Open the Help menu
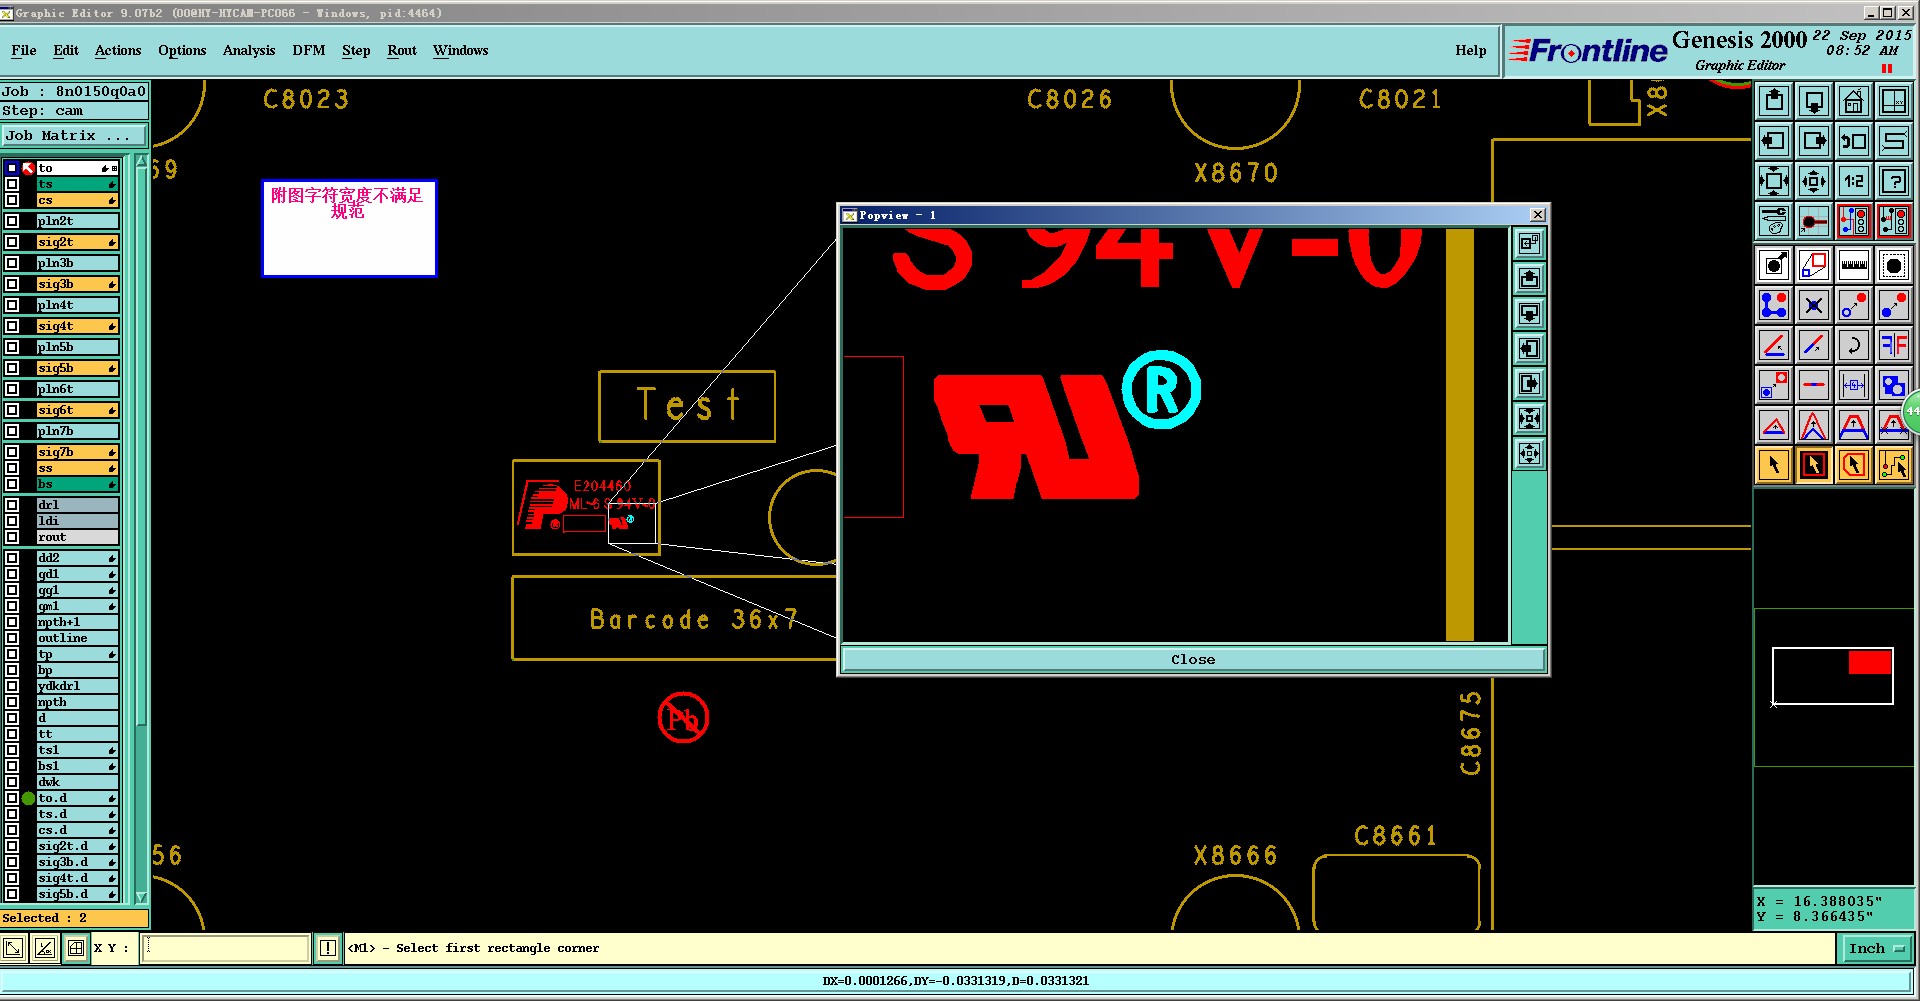 [x=1471, y=50]
